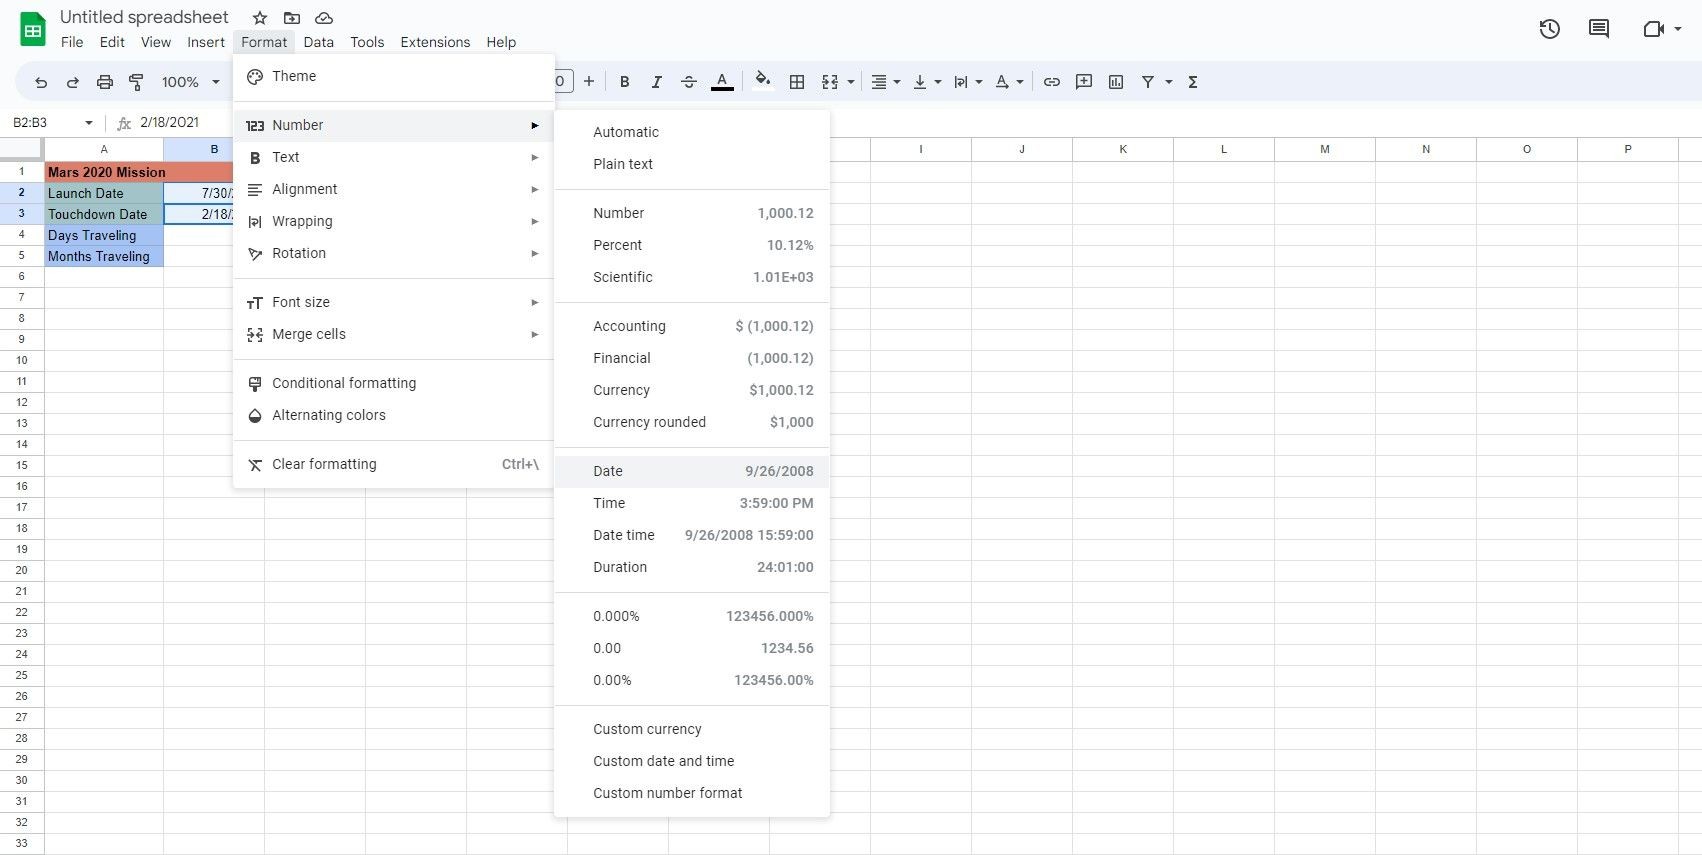Open Custom date and time
The height and width of the screenshot is (855, 1702).
[x=692, y=761]
